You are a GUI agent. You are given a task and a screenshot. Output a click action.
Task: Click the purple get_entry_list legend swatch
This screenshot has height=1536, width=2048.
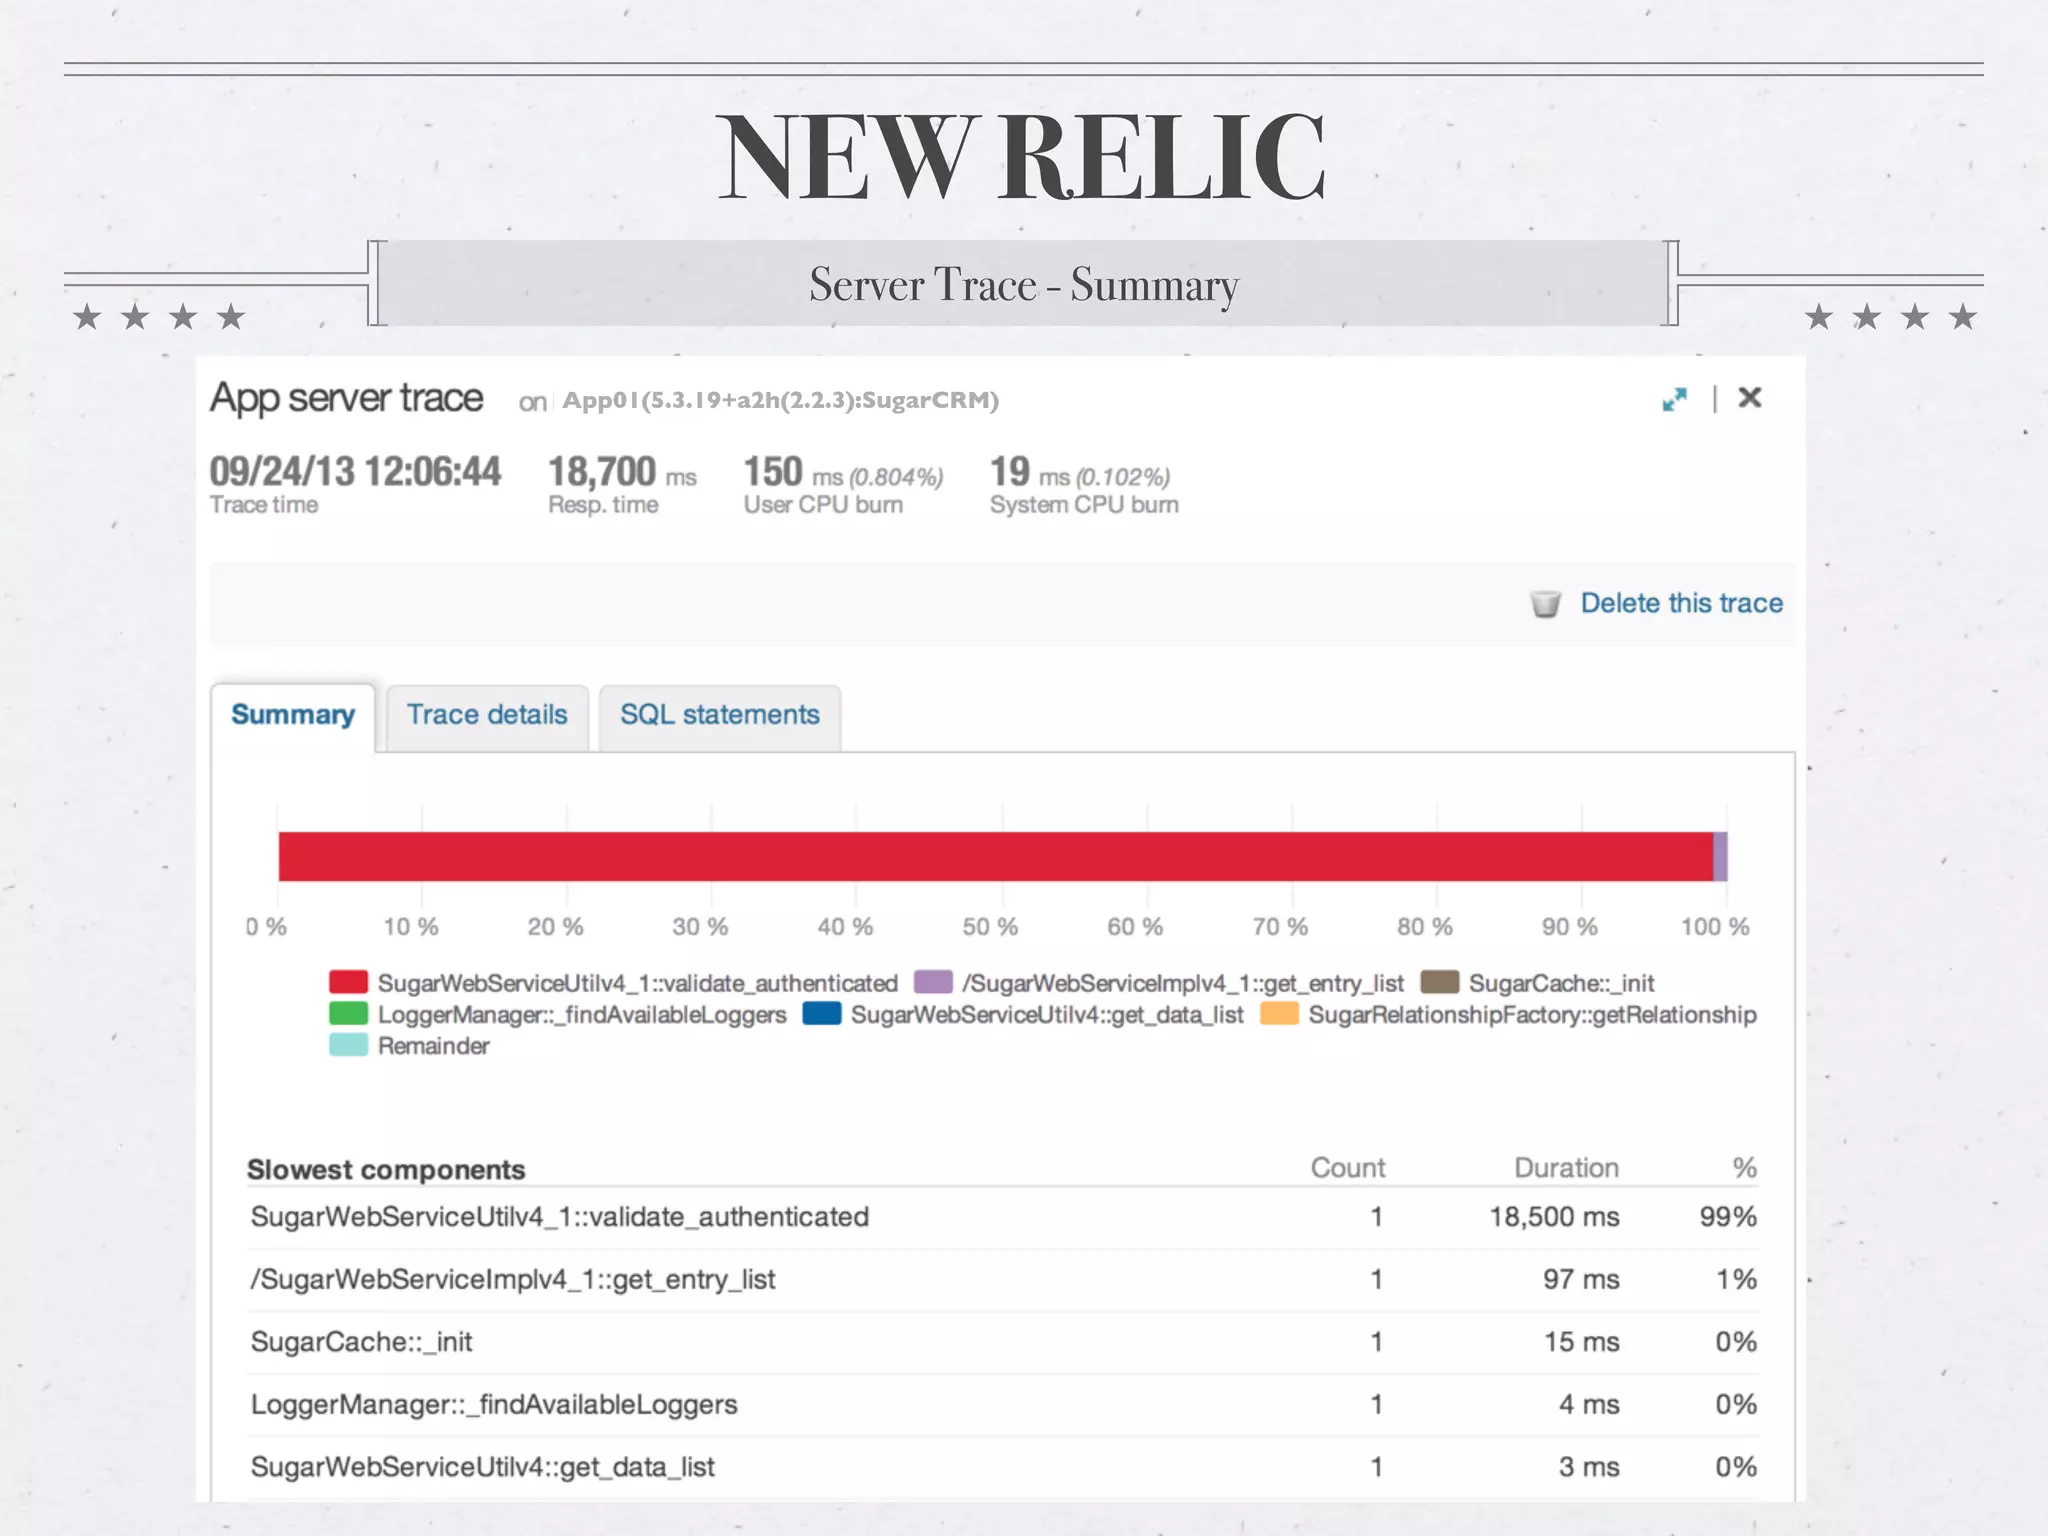[933, 982]
